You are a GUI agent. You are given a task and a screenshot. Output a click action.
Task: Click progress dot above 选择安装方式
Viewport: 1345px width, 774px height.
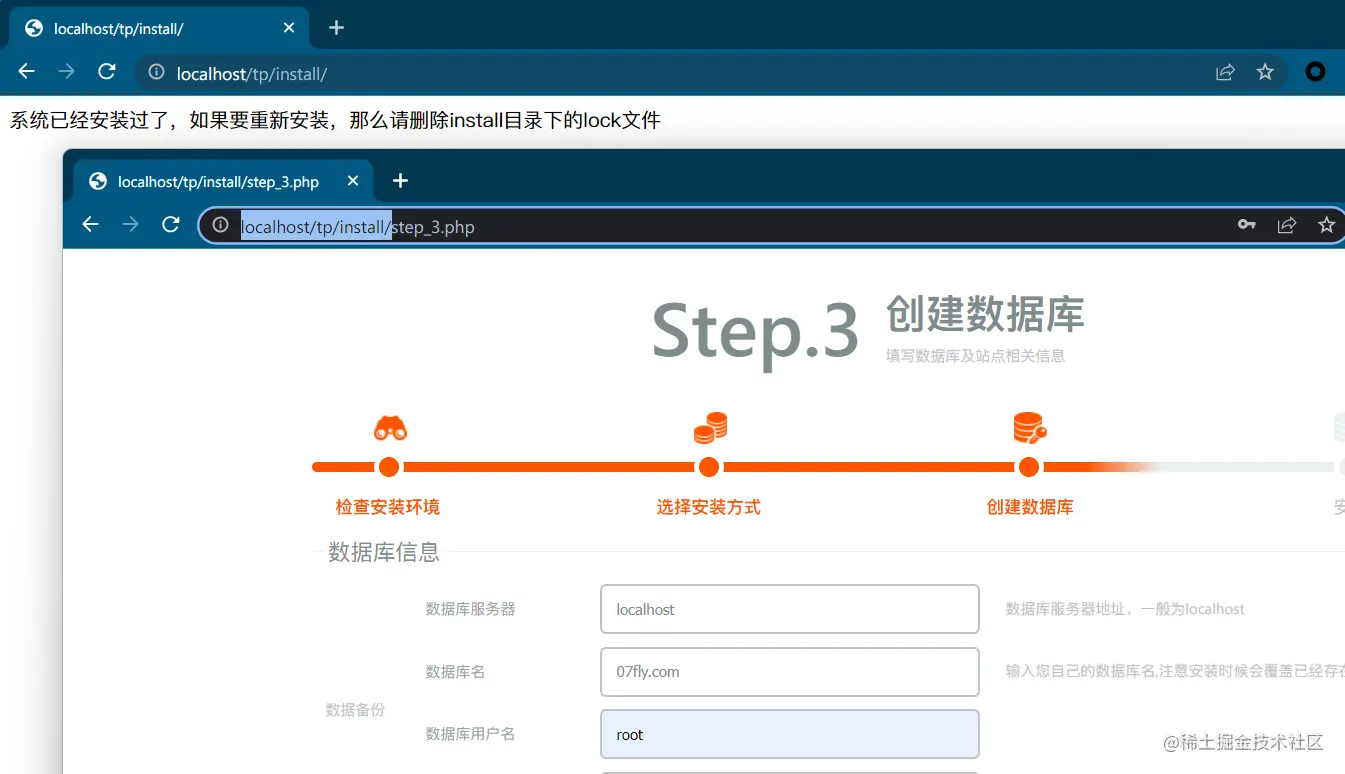[709, 467]
